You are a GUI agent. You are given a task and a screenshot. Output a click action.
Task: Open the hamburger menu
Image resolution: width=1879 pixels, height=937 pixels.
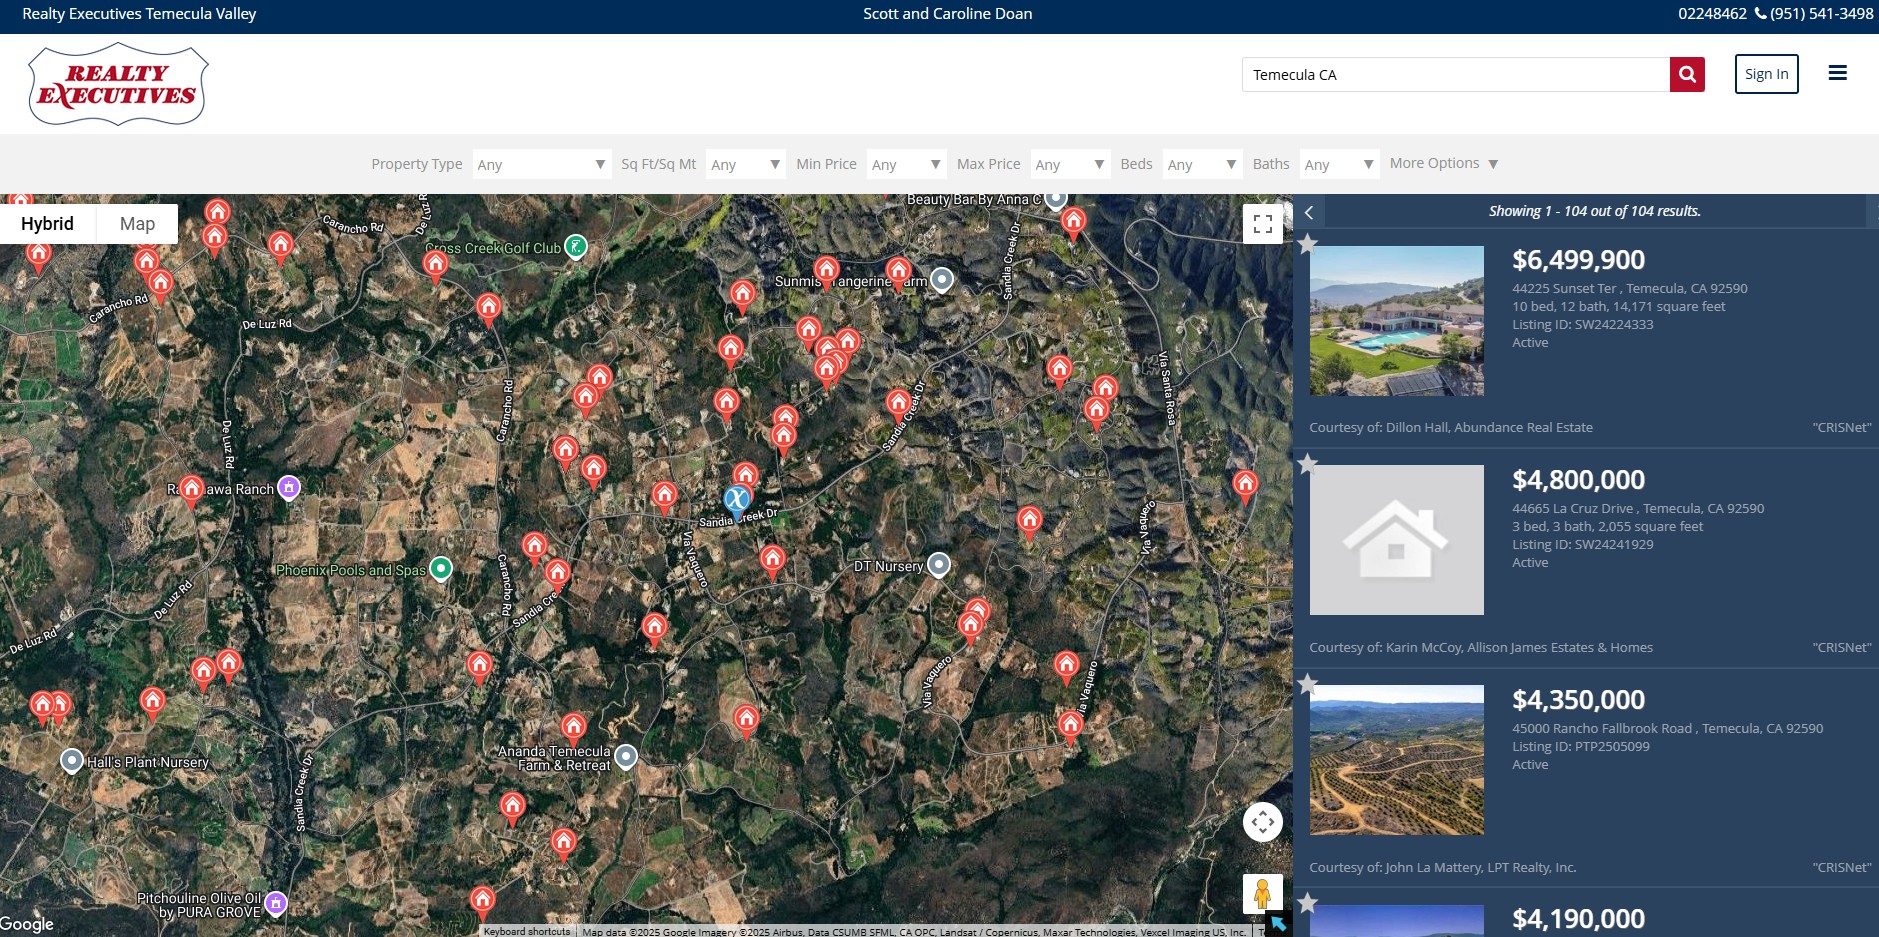(1837, 73)
